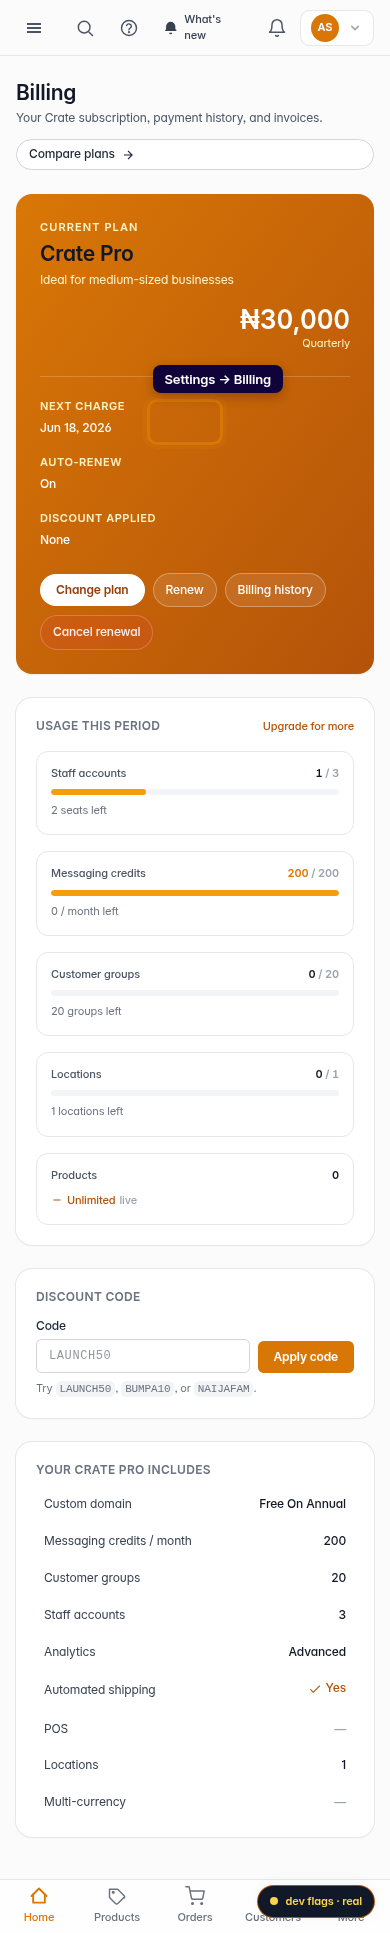Click the POS feature row label
Screen dimensions: 390x1933
click(56, 1728)
